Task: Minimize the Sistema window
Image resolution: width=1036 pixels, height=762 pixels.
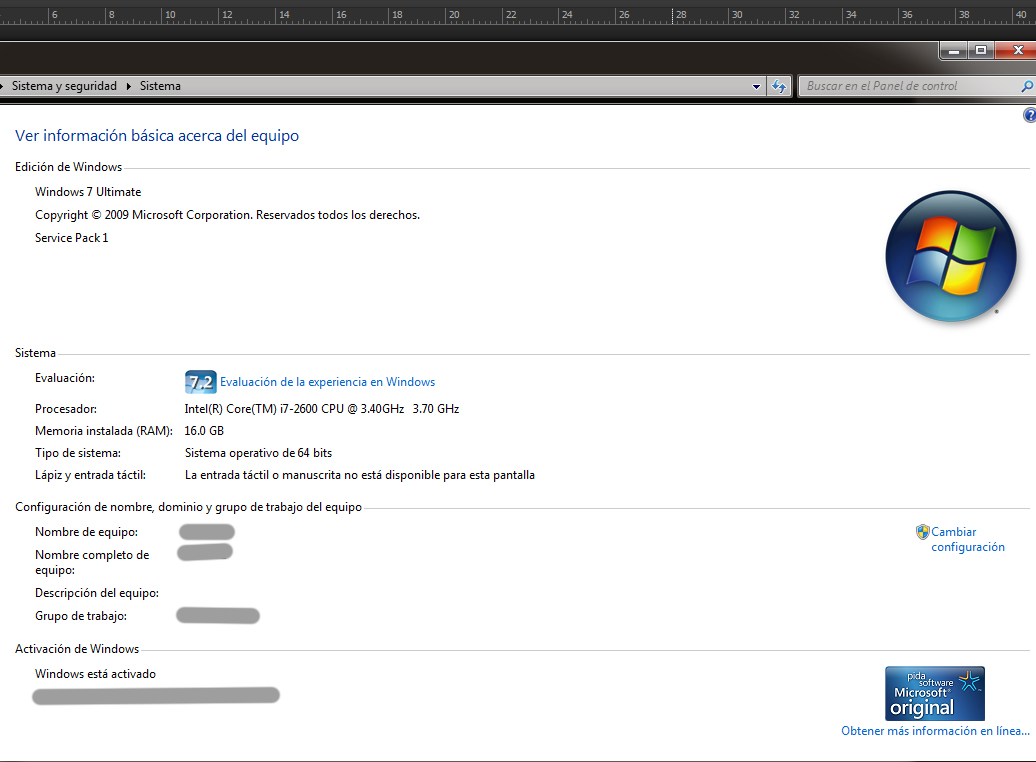Action: coord(953,50)
